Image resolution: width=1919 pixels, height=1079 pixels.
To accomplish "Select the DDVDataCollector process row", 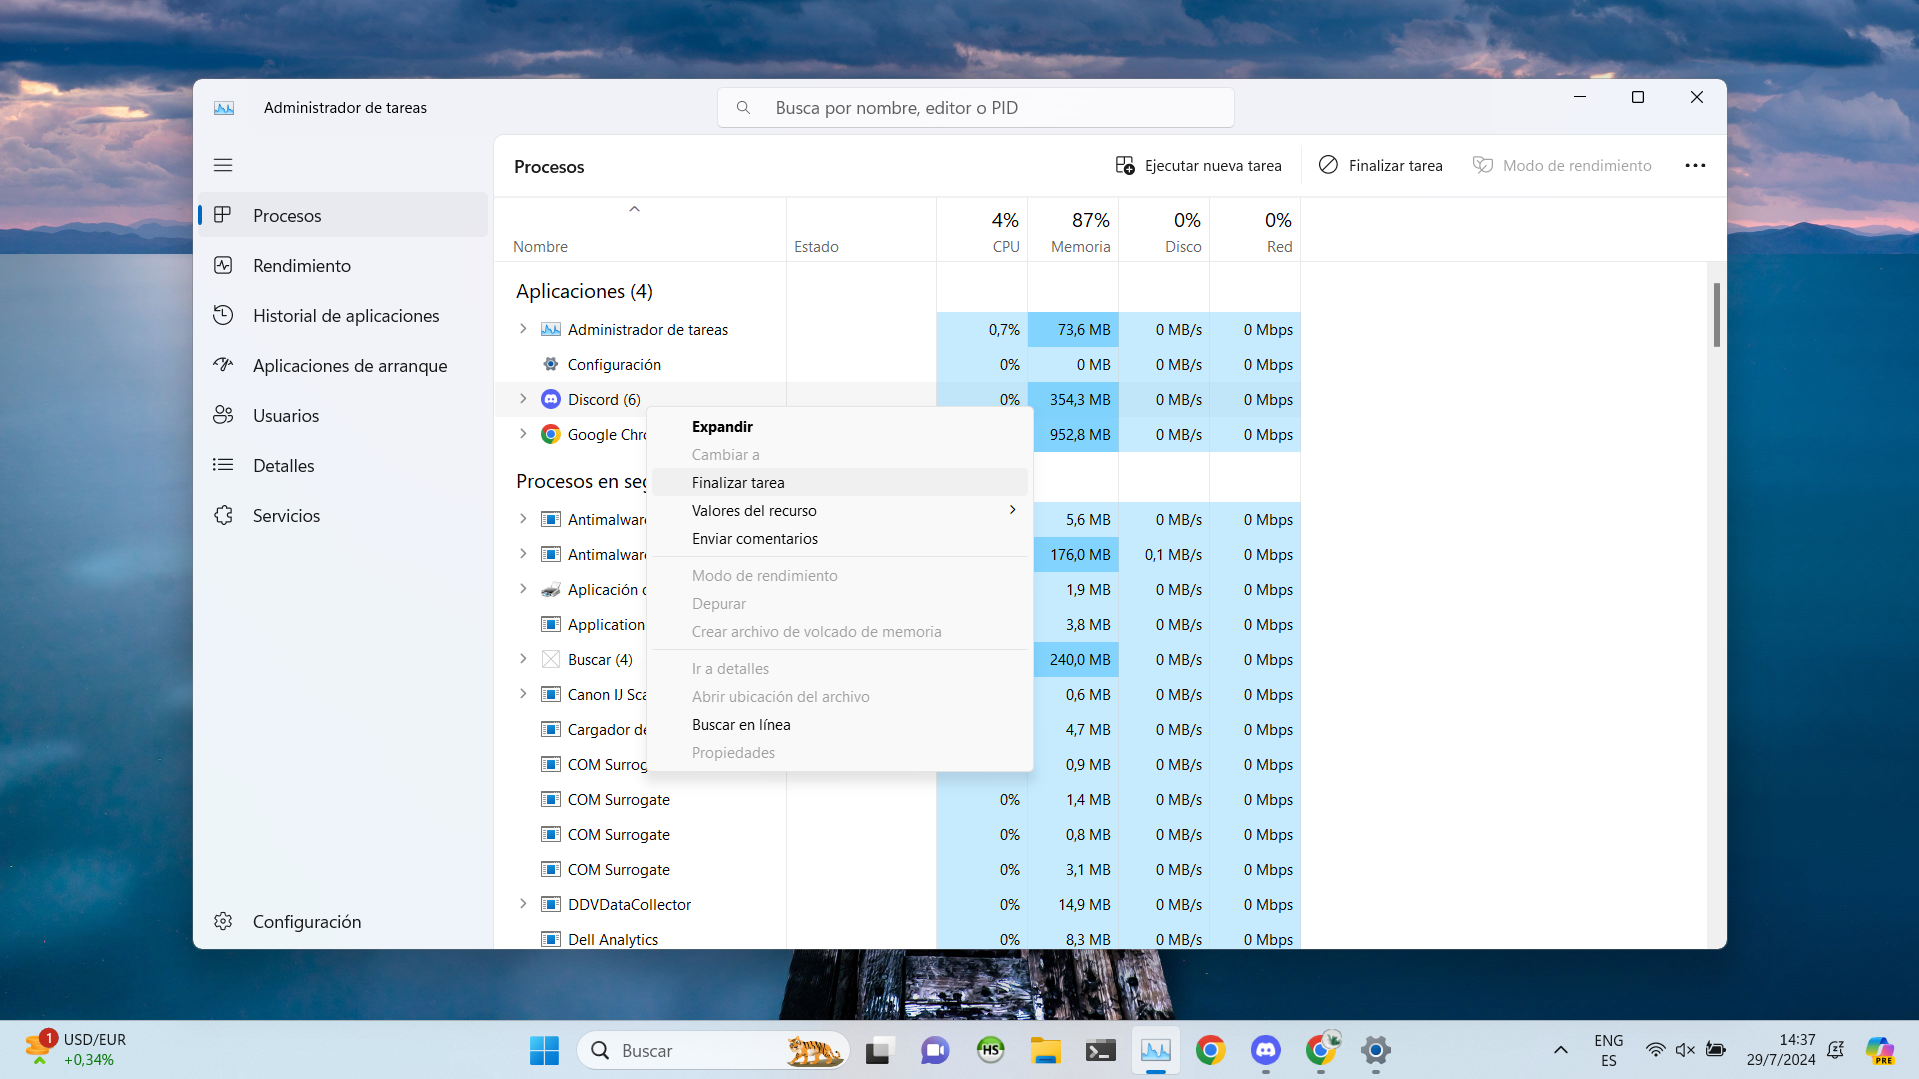I will (898, 904).
